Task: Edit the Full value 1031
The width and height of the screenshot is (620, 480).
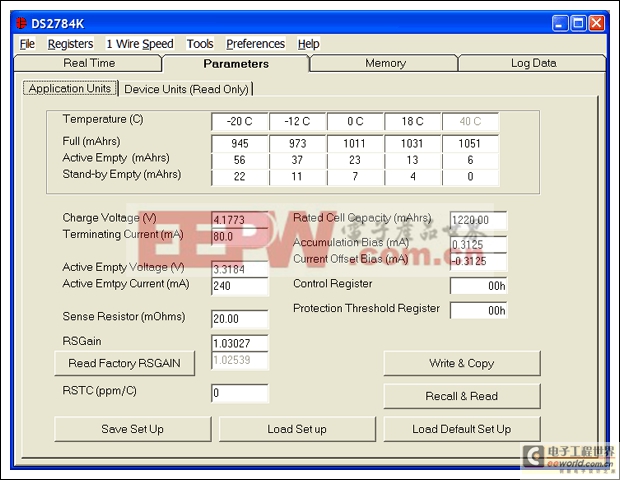Action: point(412,144)
